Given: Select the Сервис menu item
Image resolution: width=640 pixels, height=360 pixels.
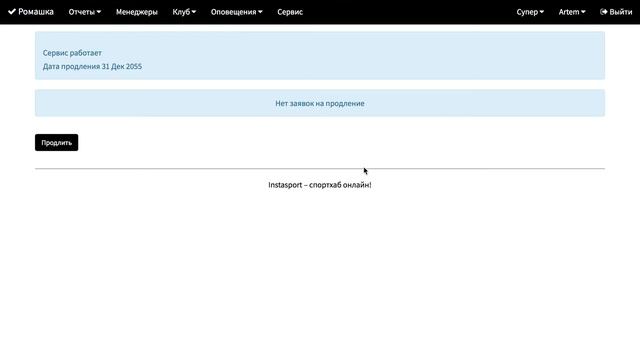Looking at the screenshot, I should click(x=290, y=12).
